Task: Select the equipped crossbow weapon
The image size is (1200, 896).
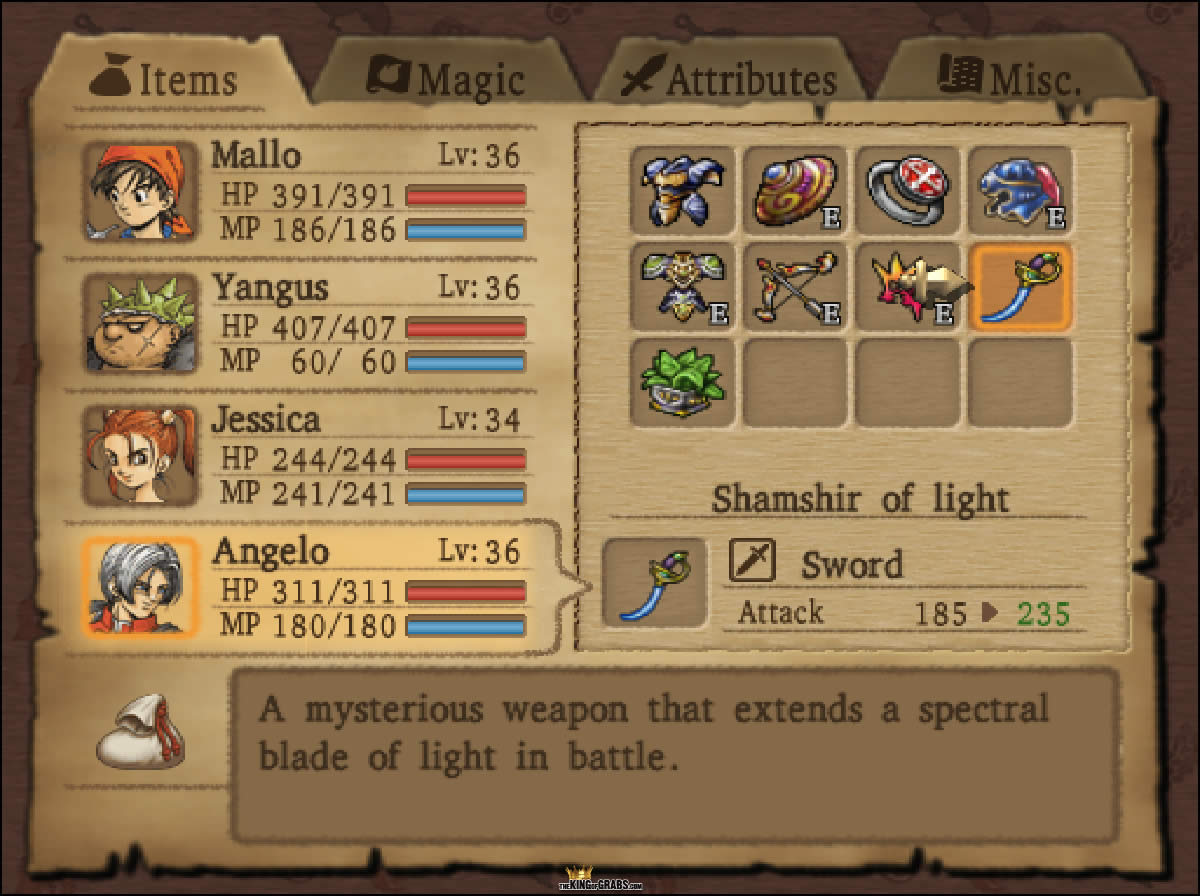Action: click(795, 286)
